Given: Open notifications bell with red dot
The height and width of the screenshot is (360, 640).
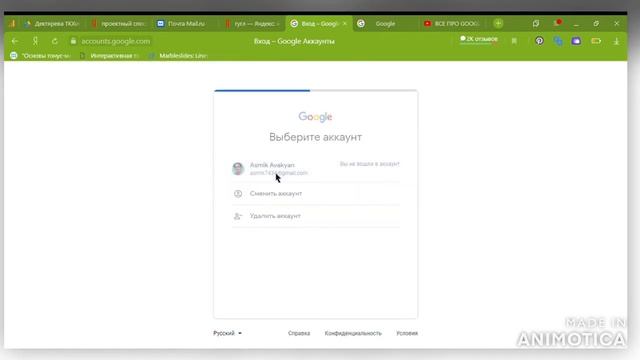Looking at the screenshot, I should click(557, 23).
